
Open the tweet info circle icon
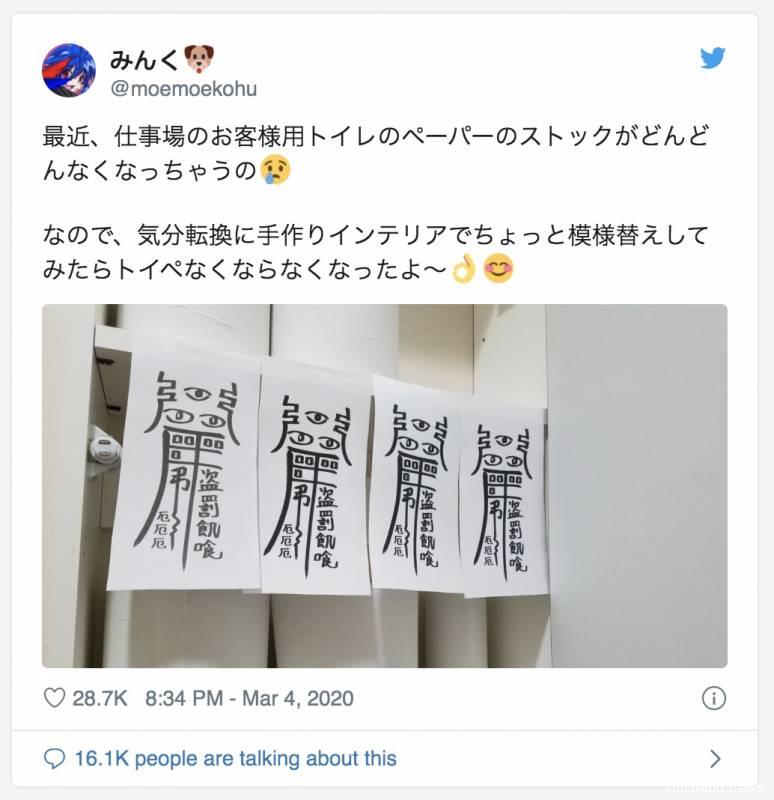click(713, 698)
